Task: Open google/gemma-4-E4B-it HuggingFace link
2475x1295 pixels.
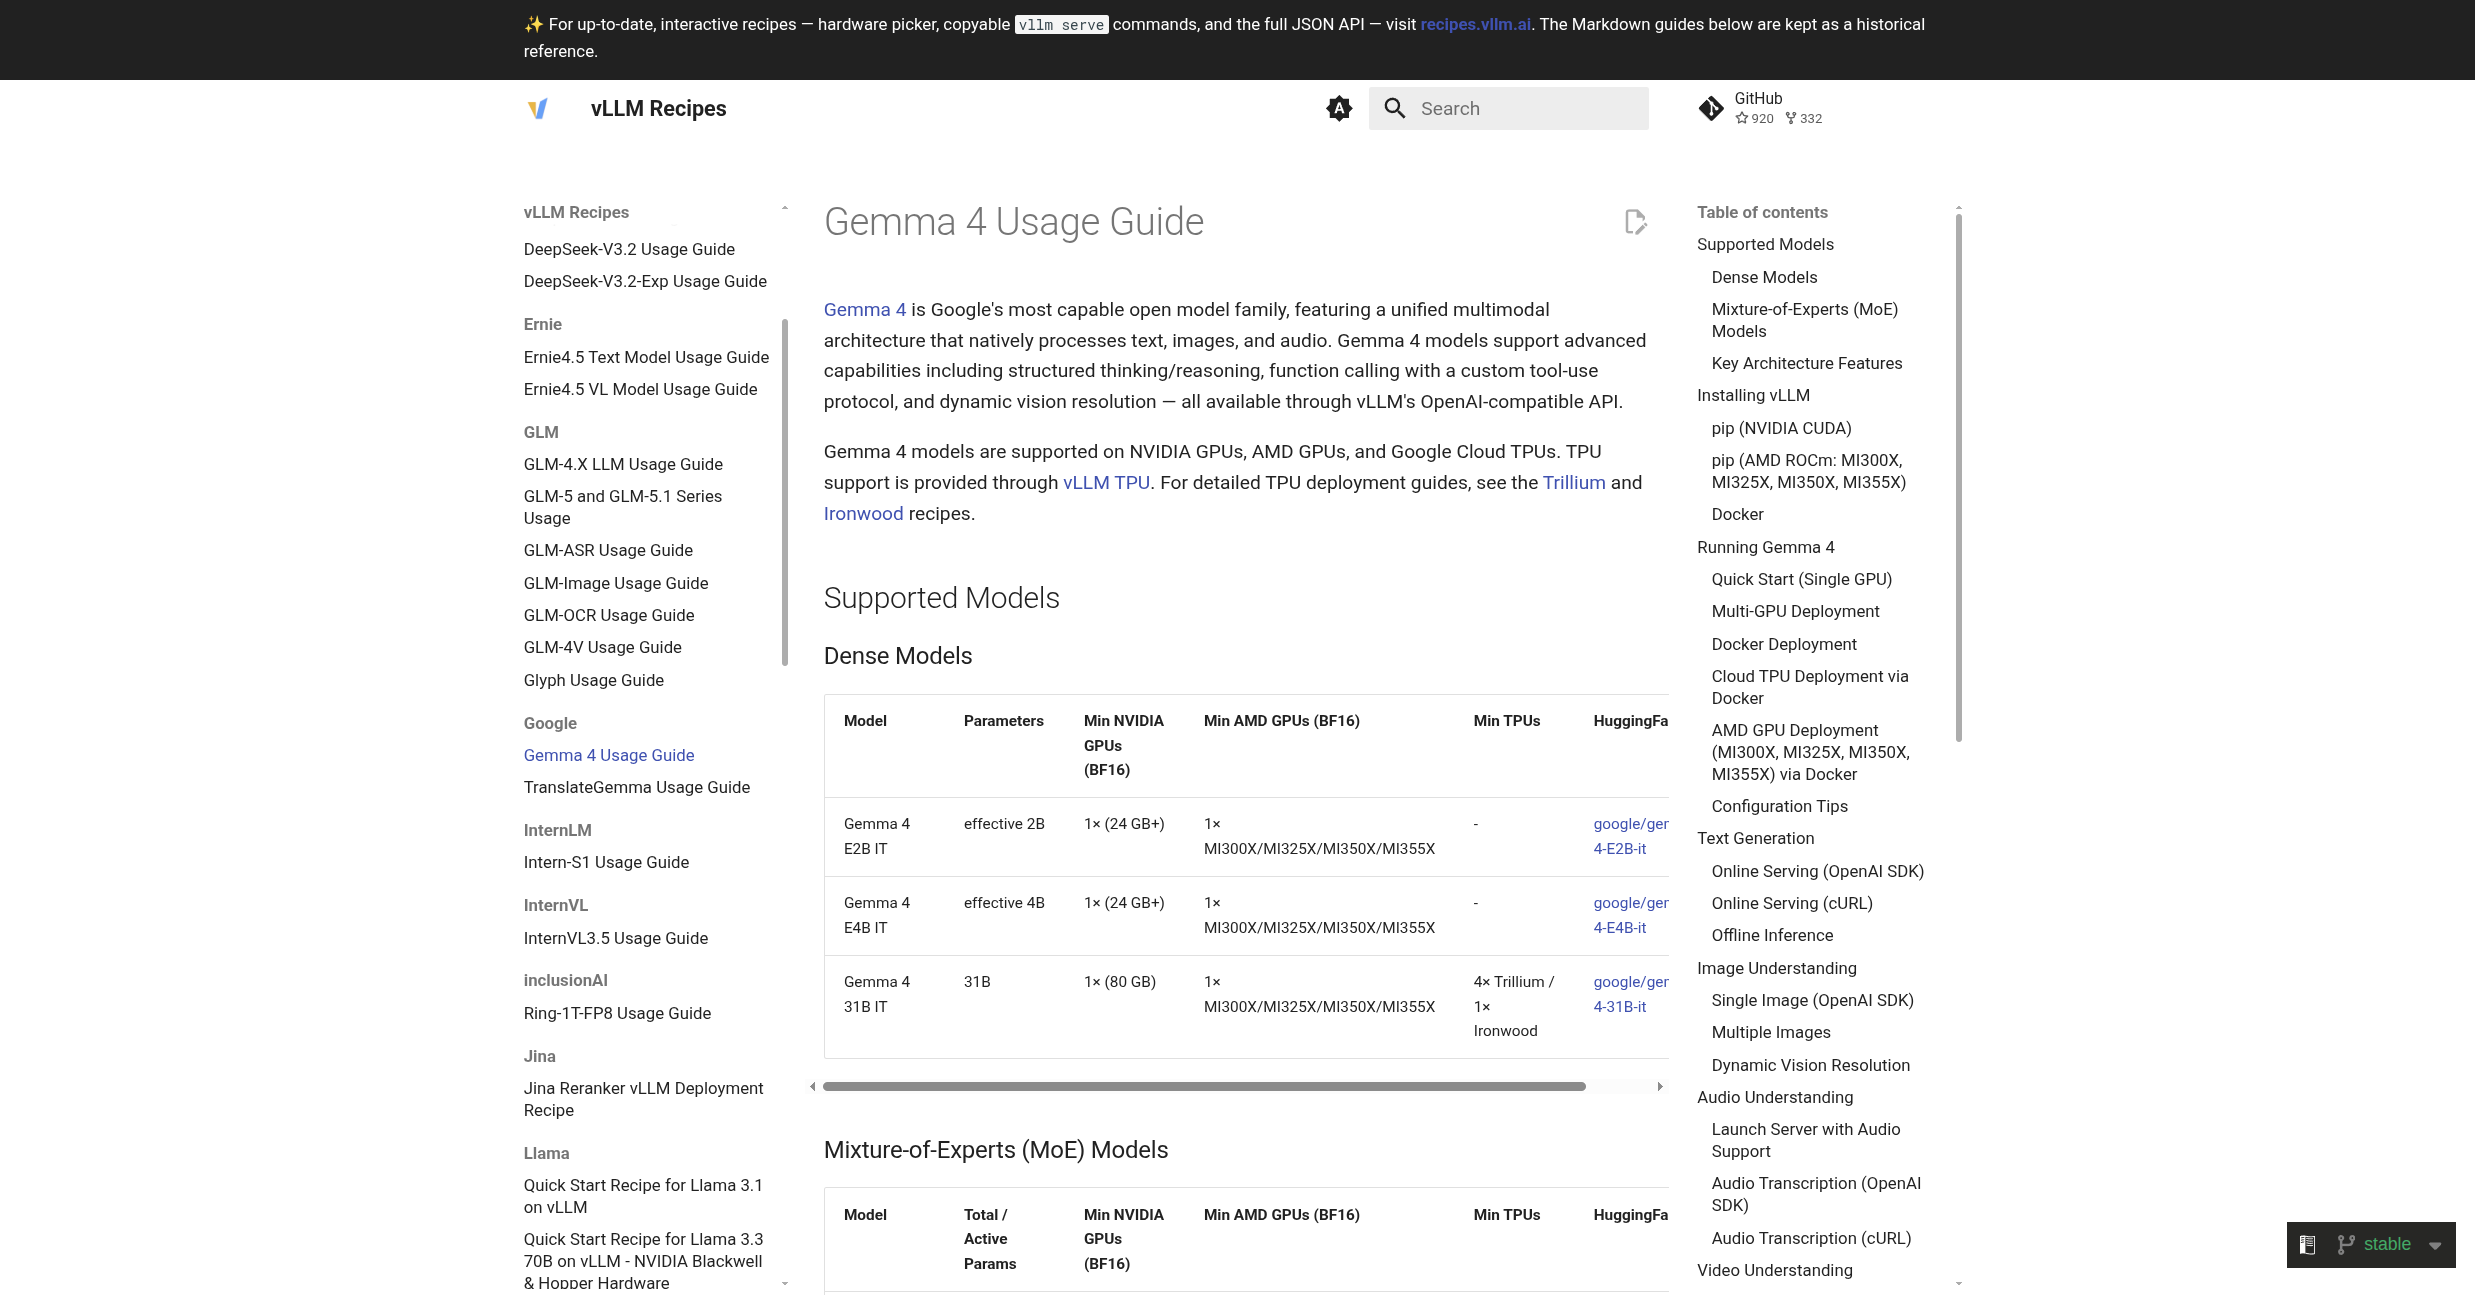Action: tap(1630, 915)
